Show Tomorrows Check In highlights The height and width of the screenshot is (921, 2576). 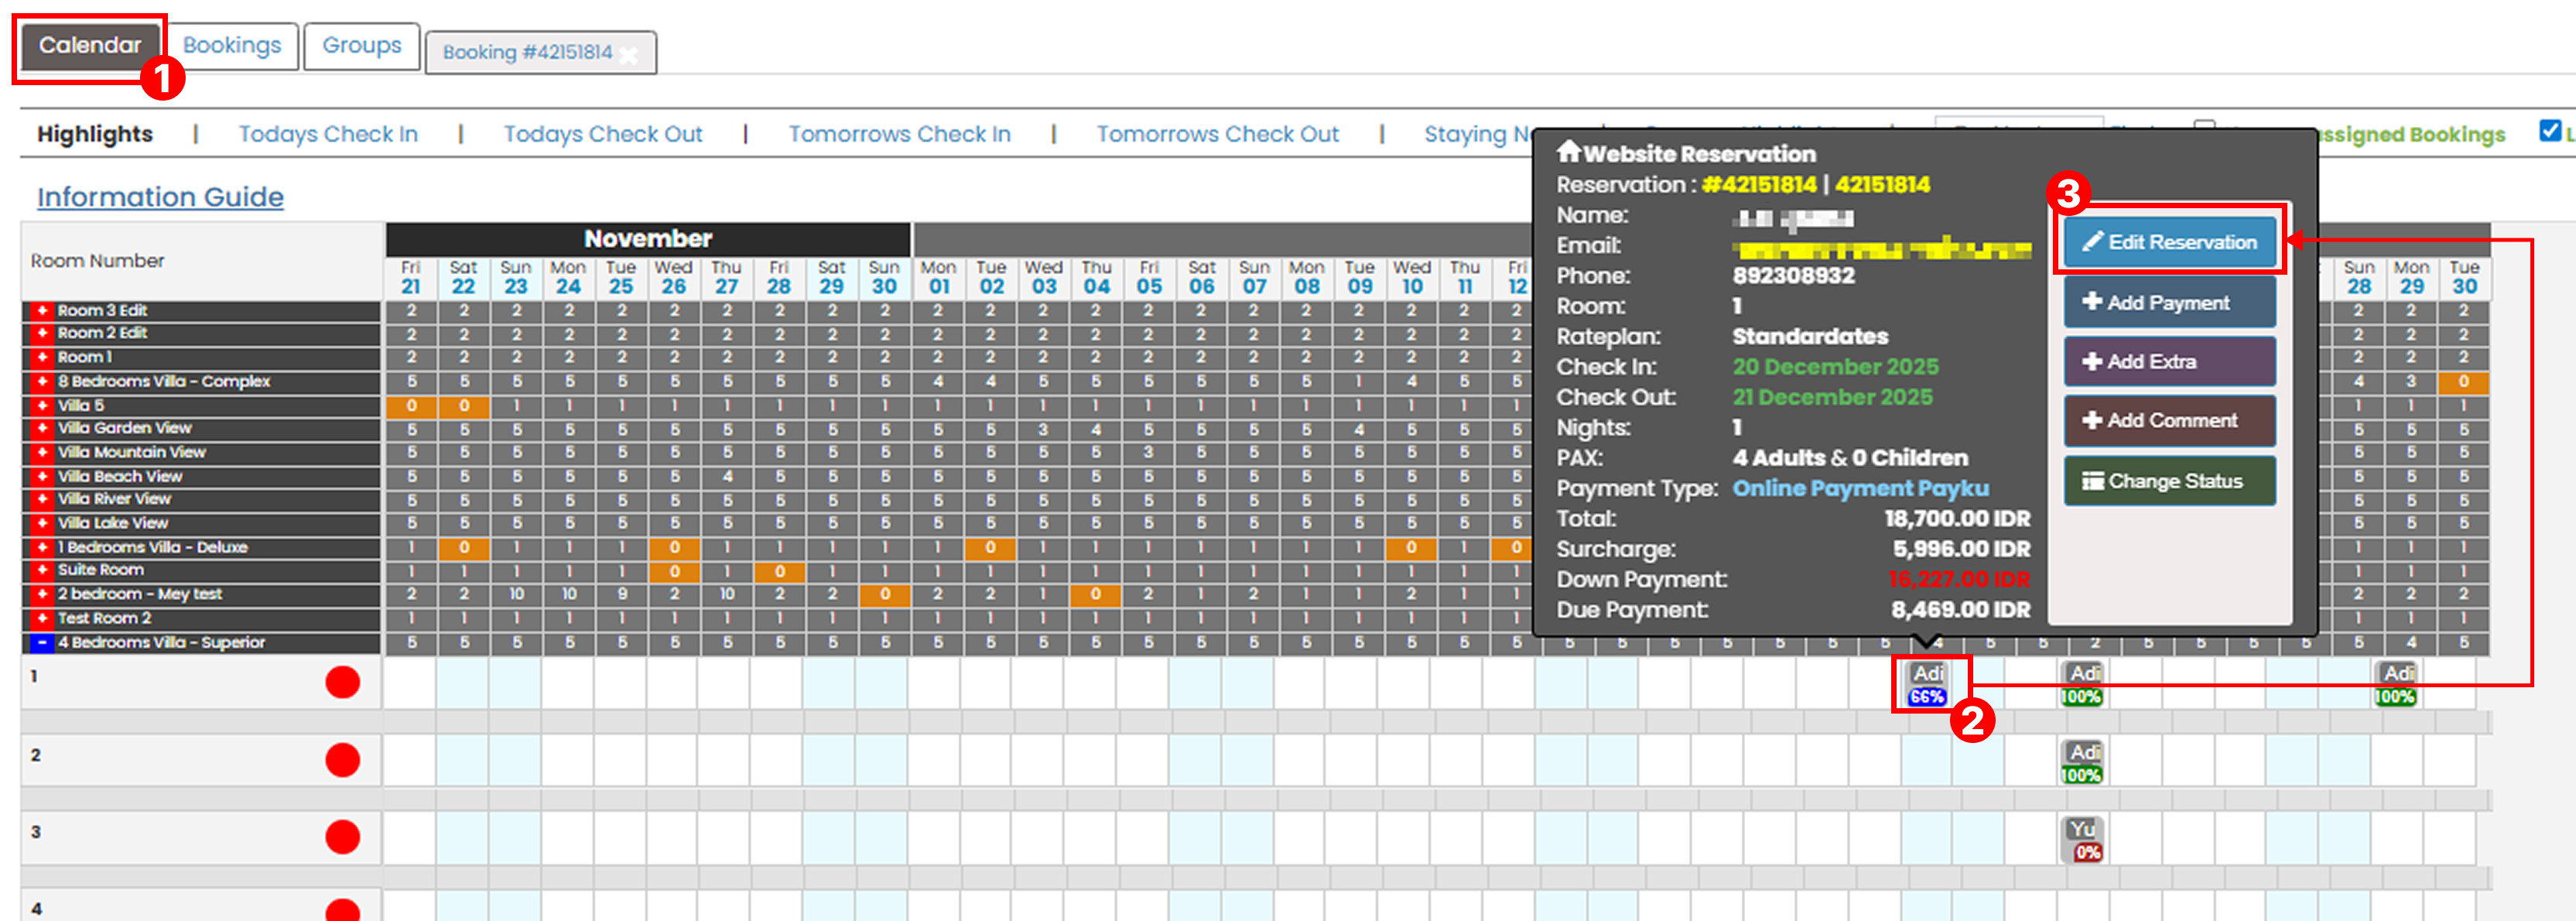[x=899, y=134]
